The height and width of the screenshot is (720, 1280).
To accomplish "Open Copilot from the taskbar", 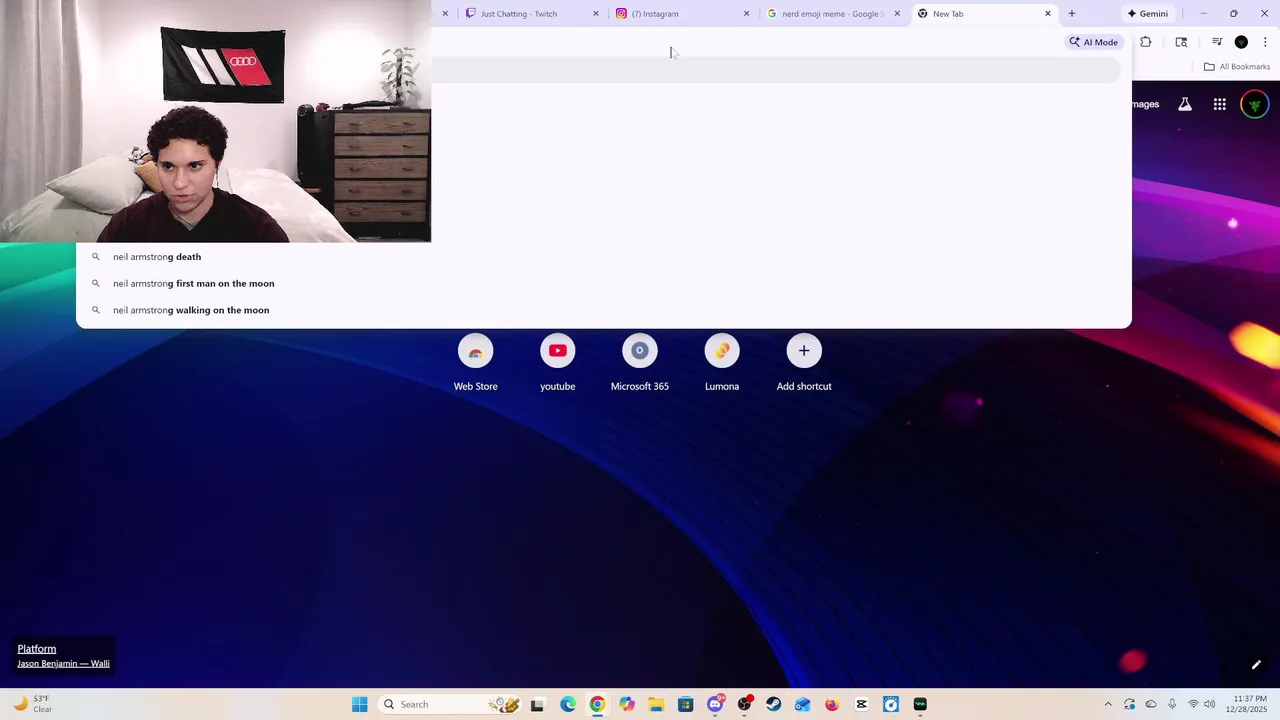I will click(627, 705).
